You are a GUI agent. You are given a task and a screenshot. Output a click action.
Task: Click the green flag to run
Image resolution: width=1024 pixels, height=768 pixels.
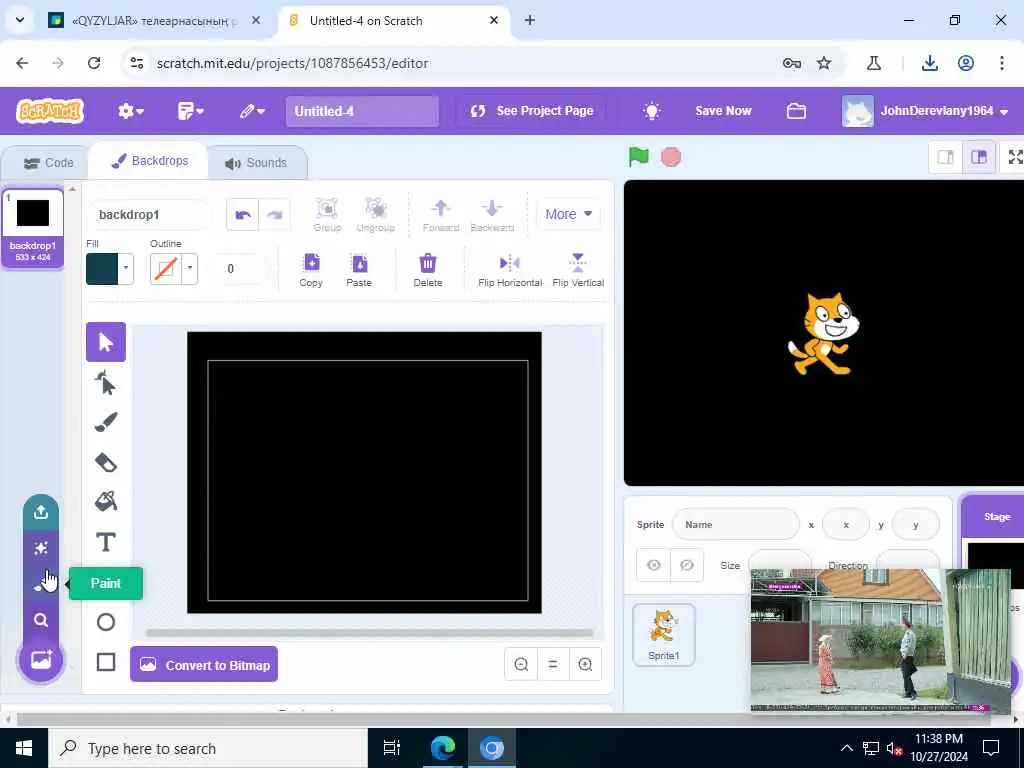click(639, 157)
